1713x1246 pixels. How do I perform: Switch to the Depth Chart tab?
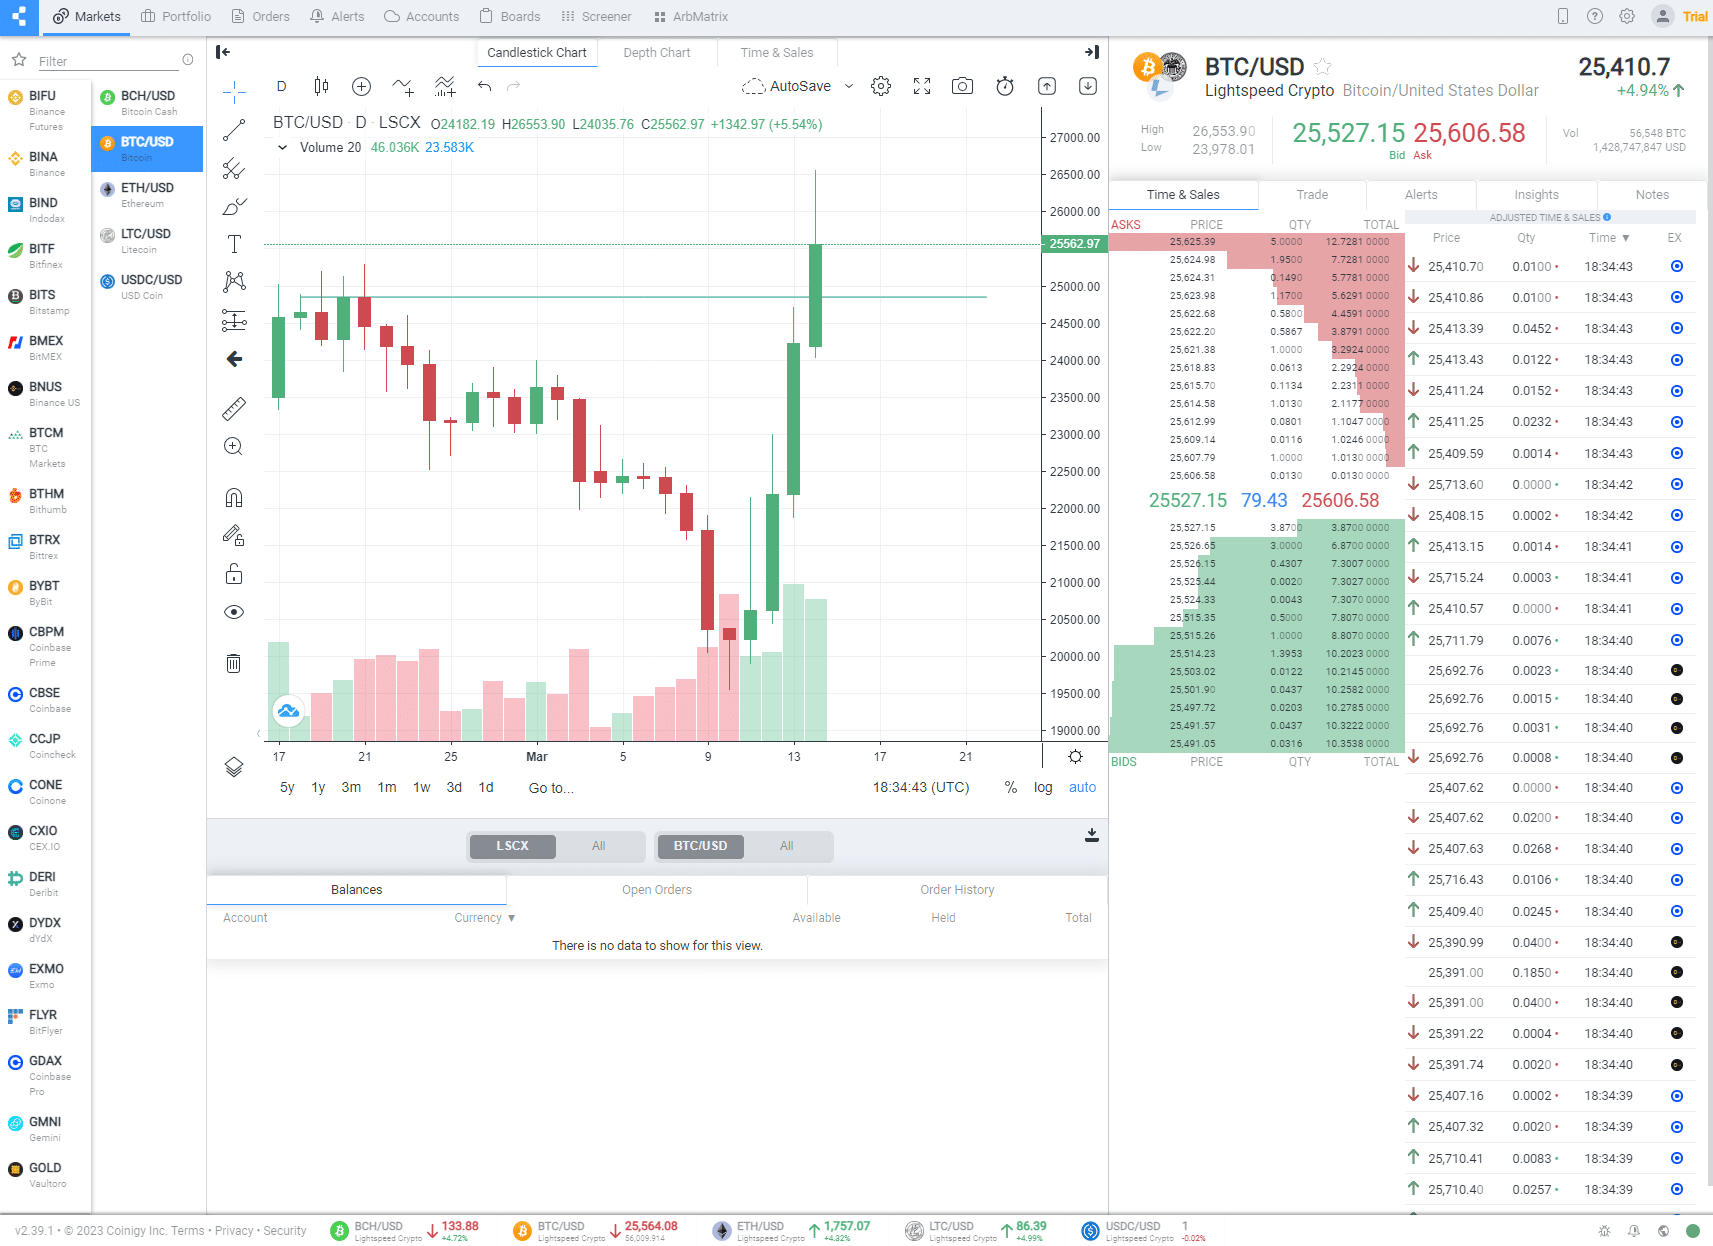[x=657, y=53]
